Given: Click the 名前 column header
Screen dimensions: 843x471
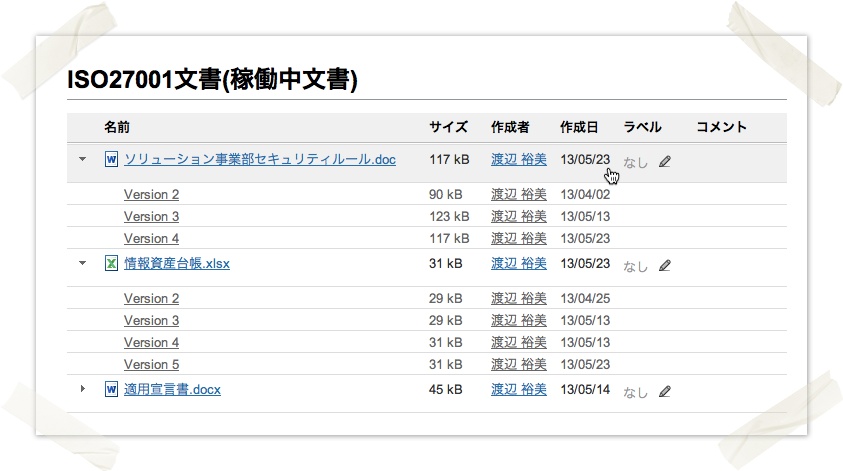Looking at the screenshot, I should pos(117,127).
